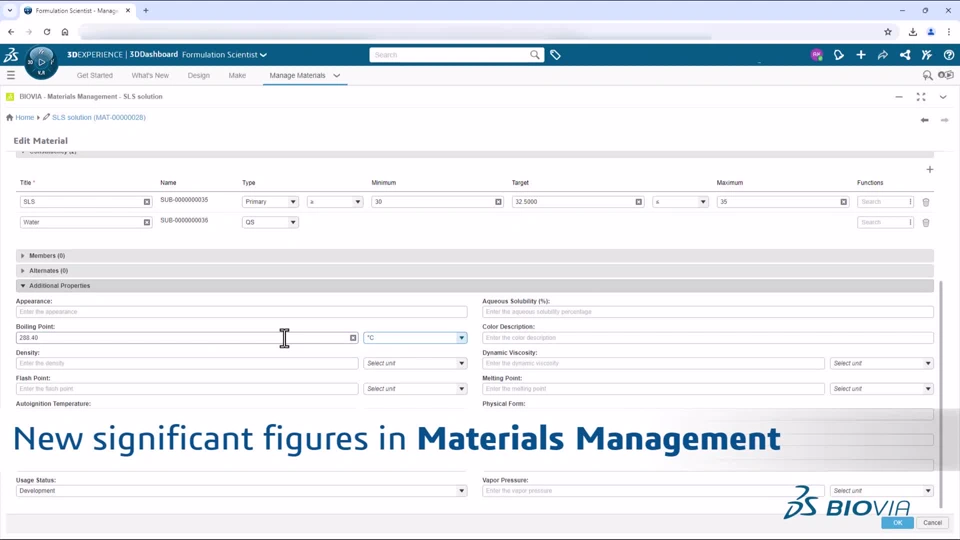Clear the Target value 32.5000 field
Image resolution: width=960 pixels, height=540 pixels.
(x=639, y=202)
